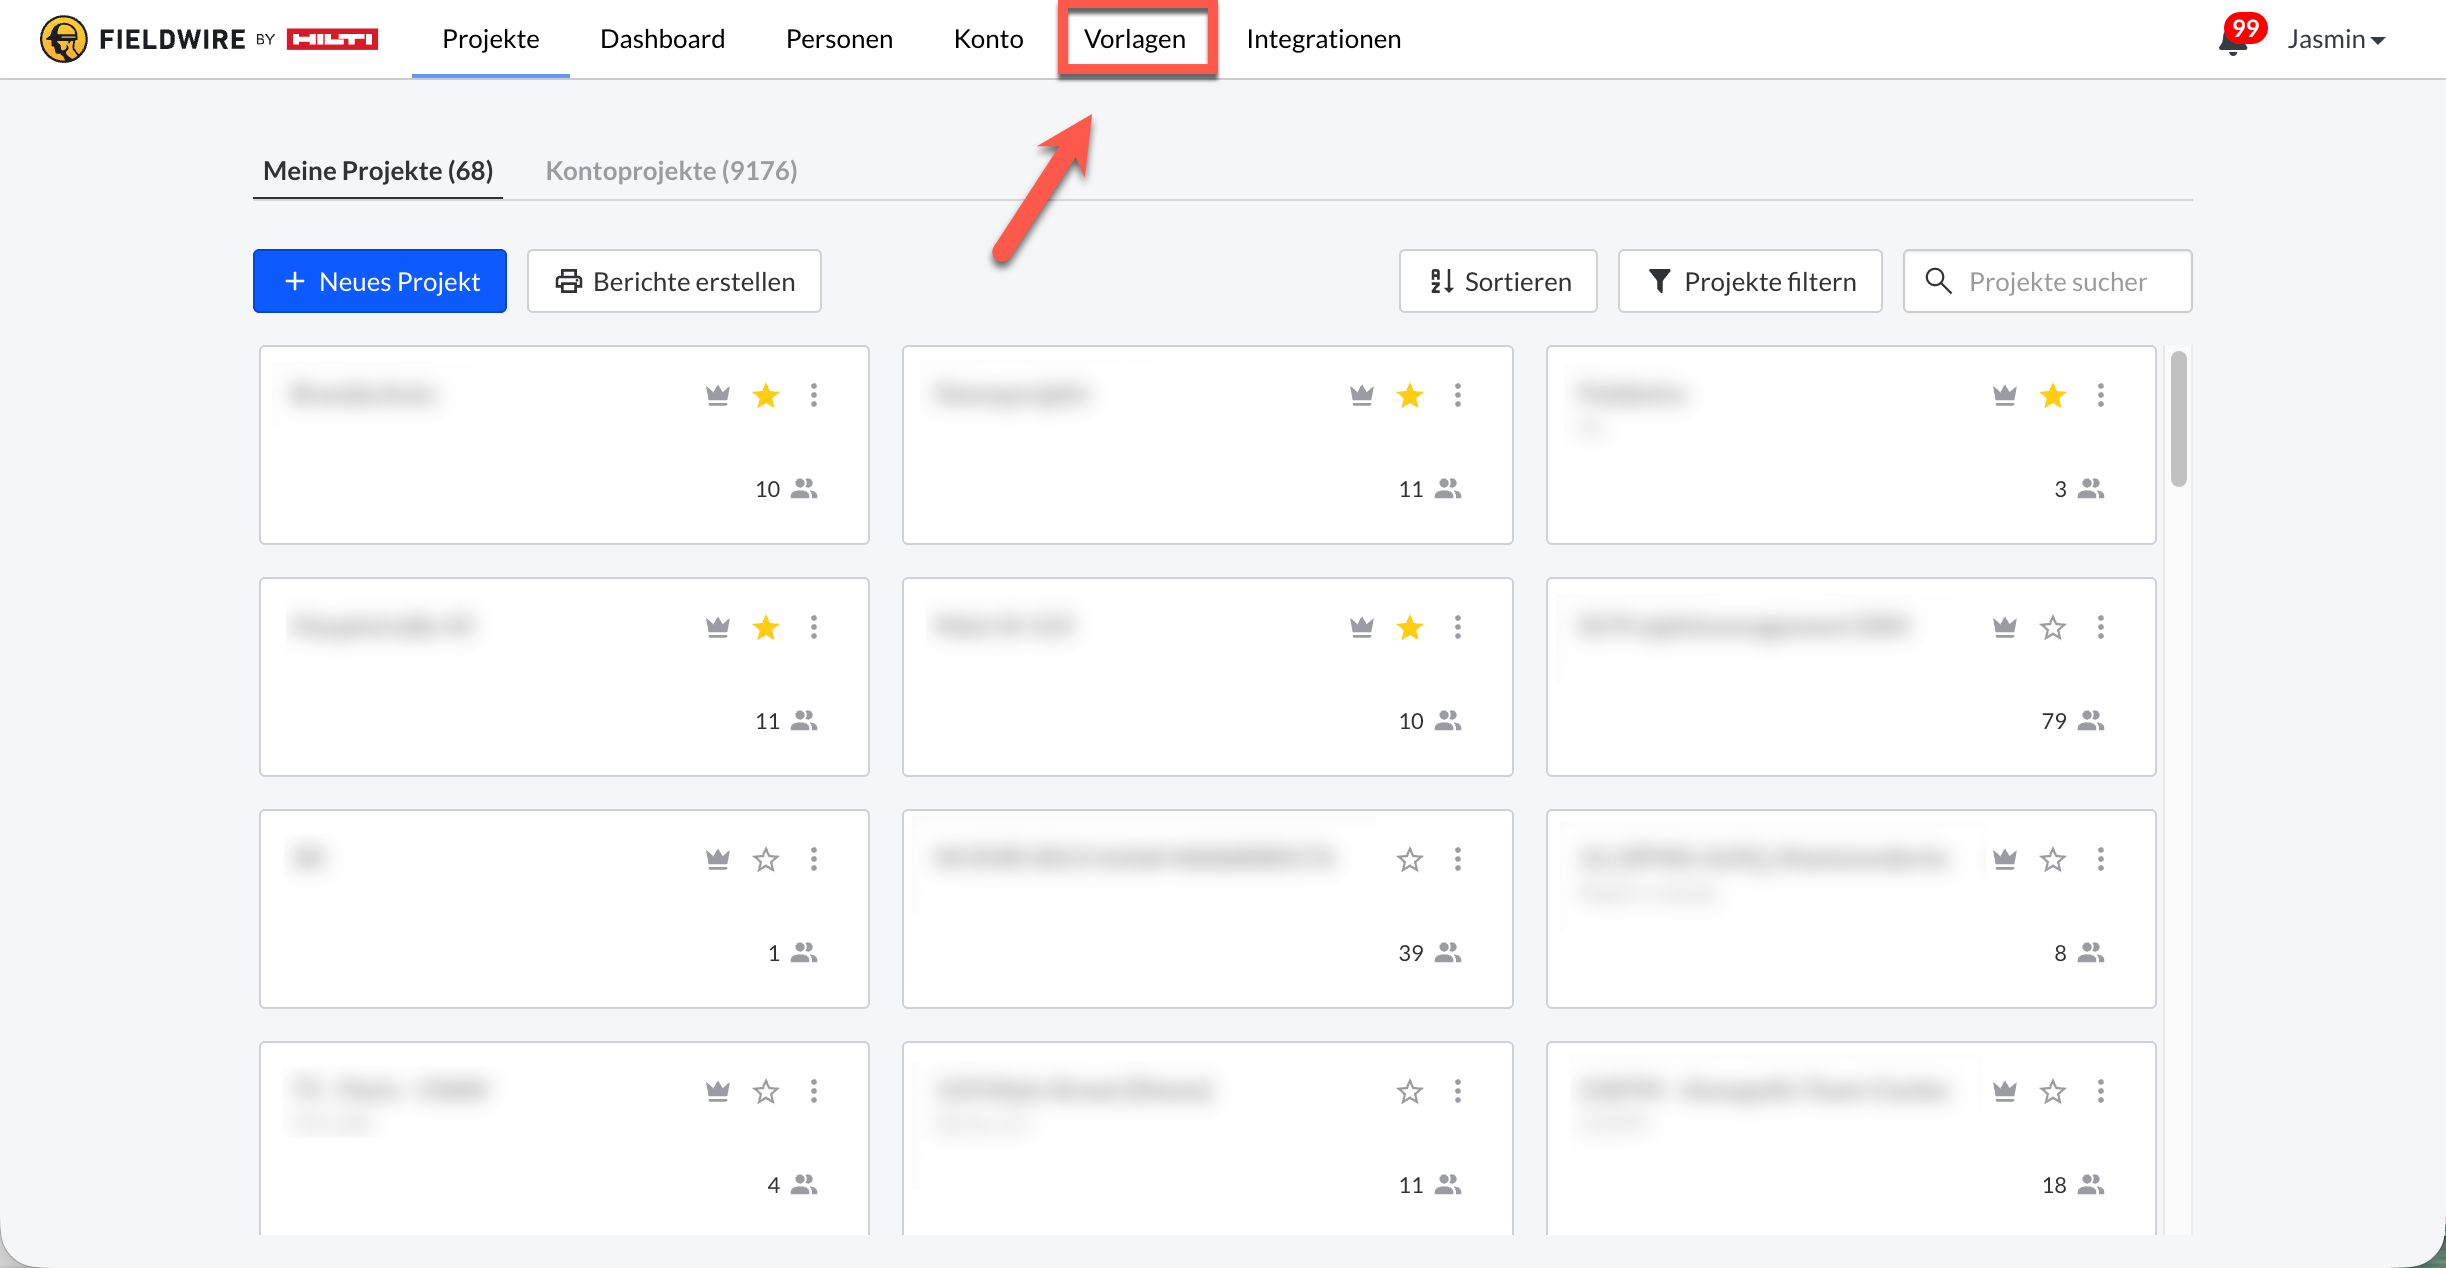This screenshot has height=1268, width=2446.
Task: Click people icon beside 18 members count
Action: [2091, 1185]
